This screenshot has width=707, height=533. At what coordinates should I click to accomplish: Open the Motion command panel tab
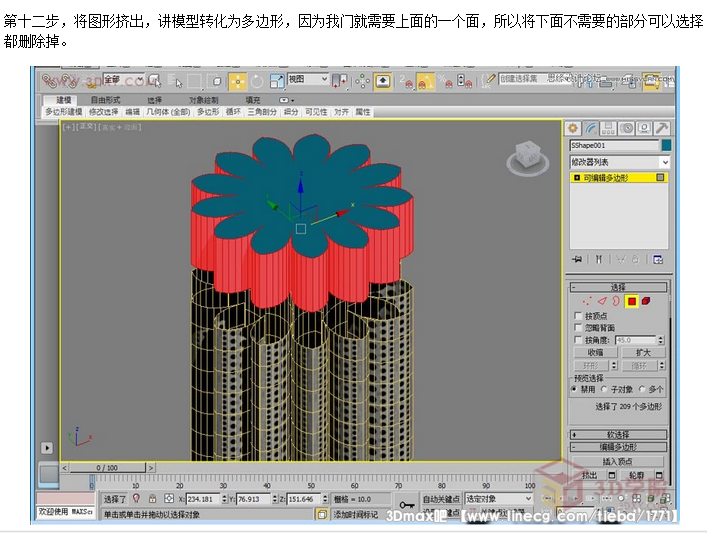(626, 129)
